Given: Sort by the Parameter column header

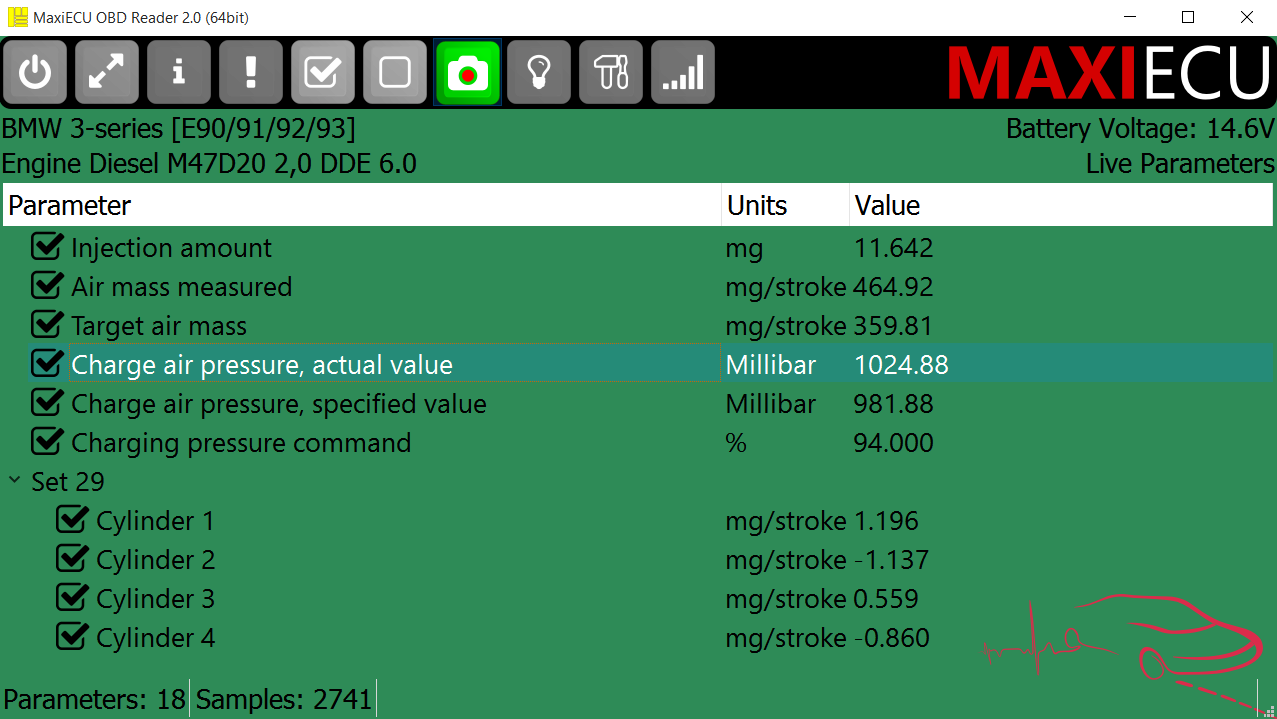Looking at the screenshot, I should [362, 205].
